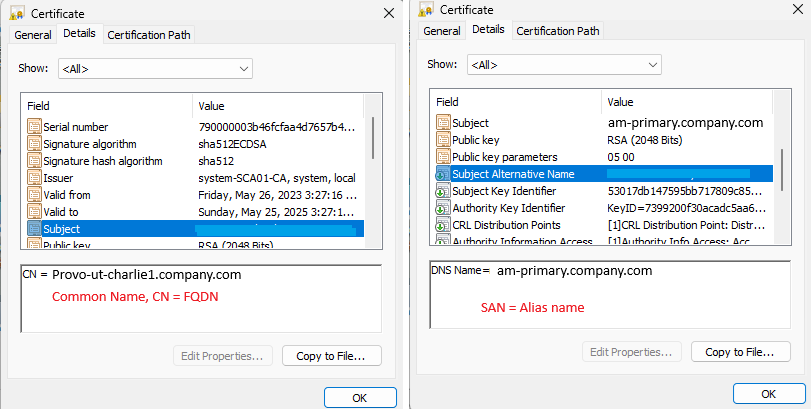811x409 pixels.
Task: Select the Authority Key Identifier icon
Action: pyautogui.click(x=443, y=208)
